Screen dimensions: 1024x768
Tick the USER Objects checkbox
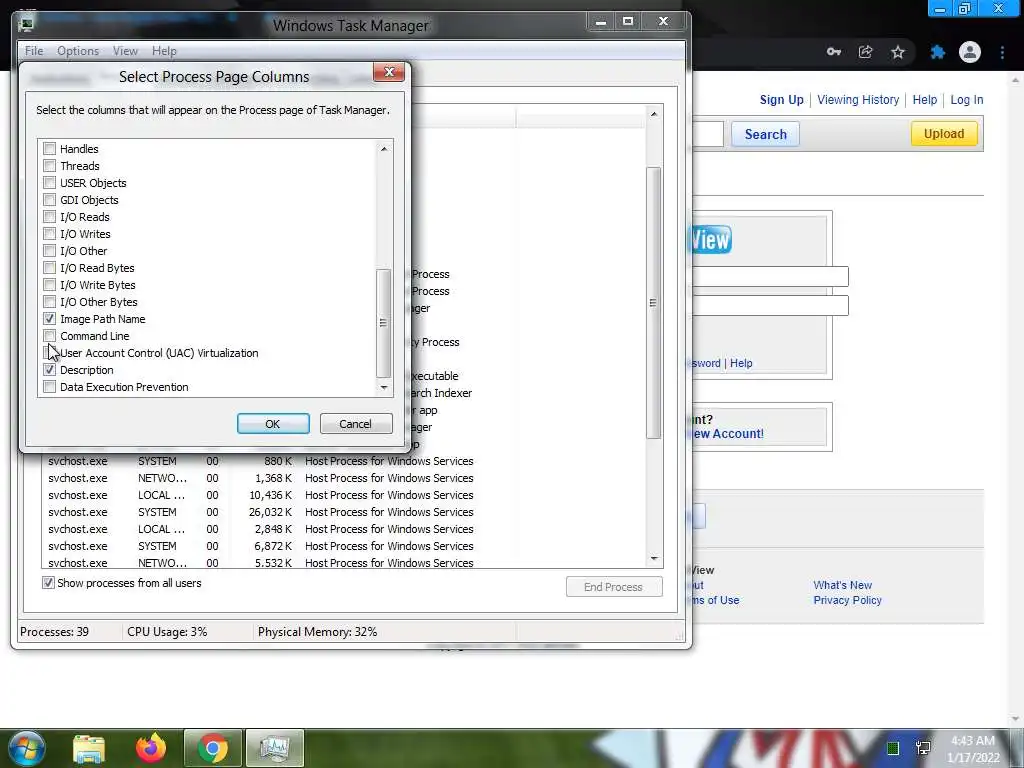[x=50, y=183]
